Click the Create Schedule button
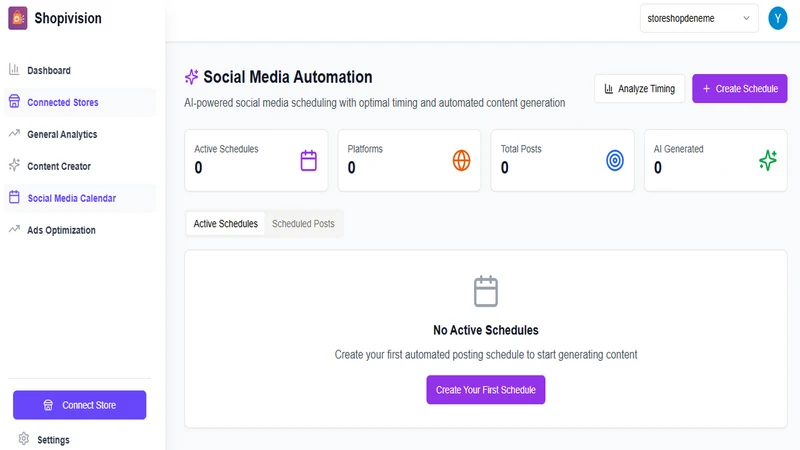Screen dimensions: 800x450 pos(739,88)
